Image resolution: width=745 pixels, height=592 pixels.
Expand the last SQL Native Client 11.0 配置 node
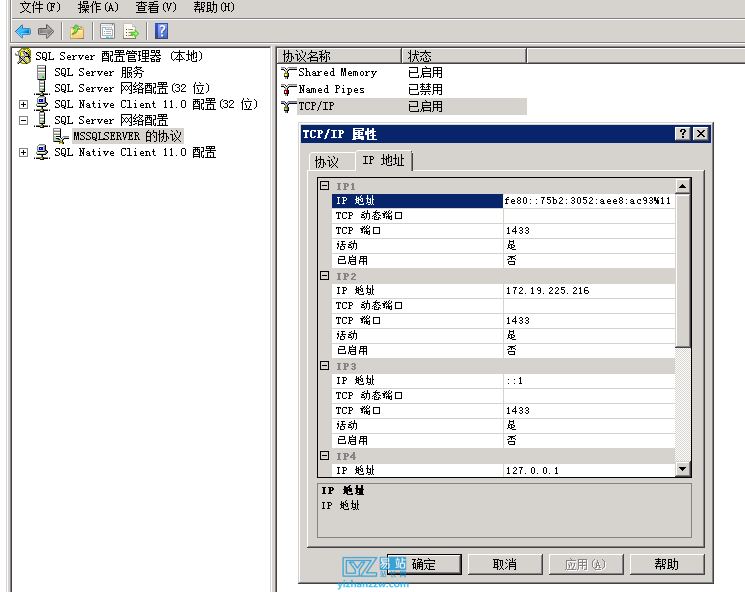click(23, 152)
